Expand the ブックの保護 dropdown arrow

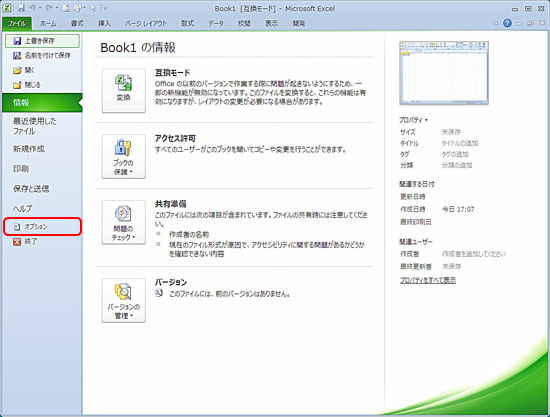[131, 172]
